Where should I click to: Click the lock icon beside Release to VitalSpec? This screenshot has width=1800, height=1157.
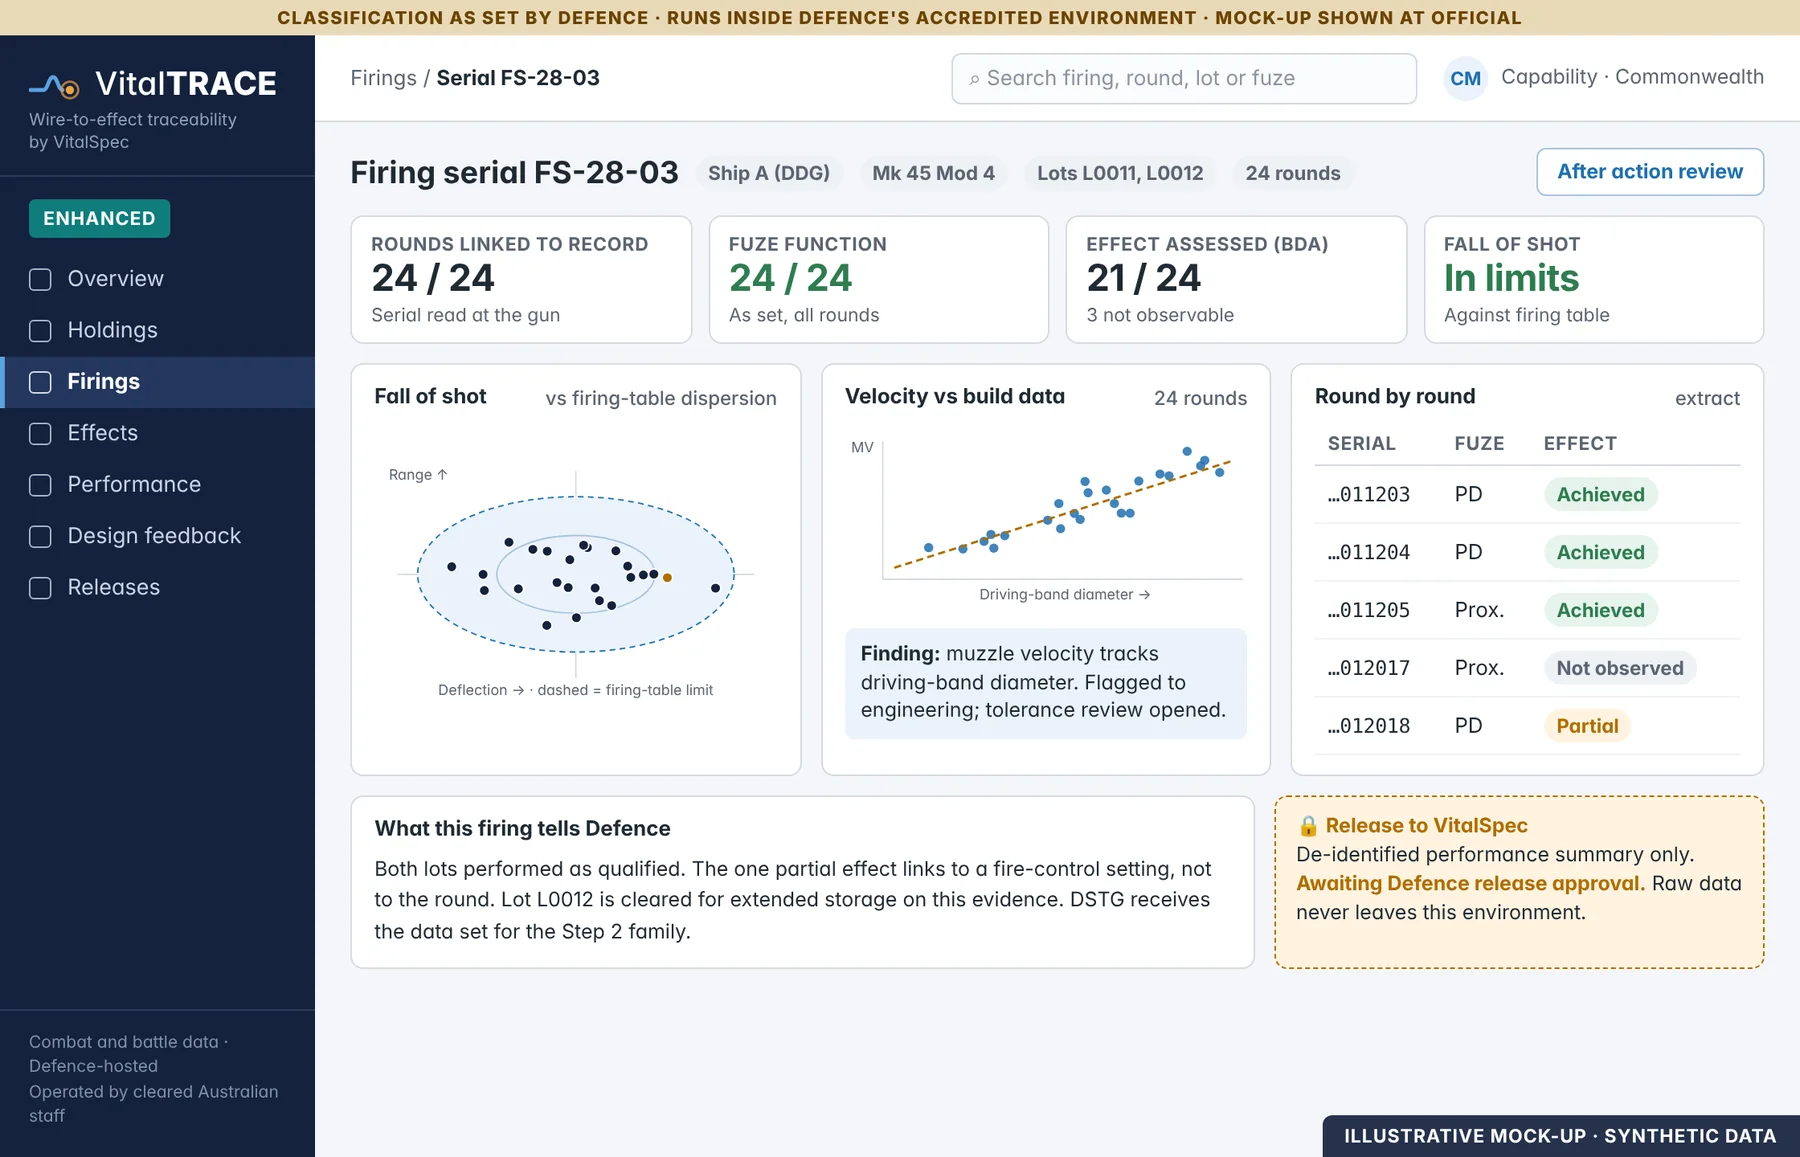point(1307,826)
